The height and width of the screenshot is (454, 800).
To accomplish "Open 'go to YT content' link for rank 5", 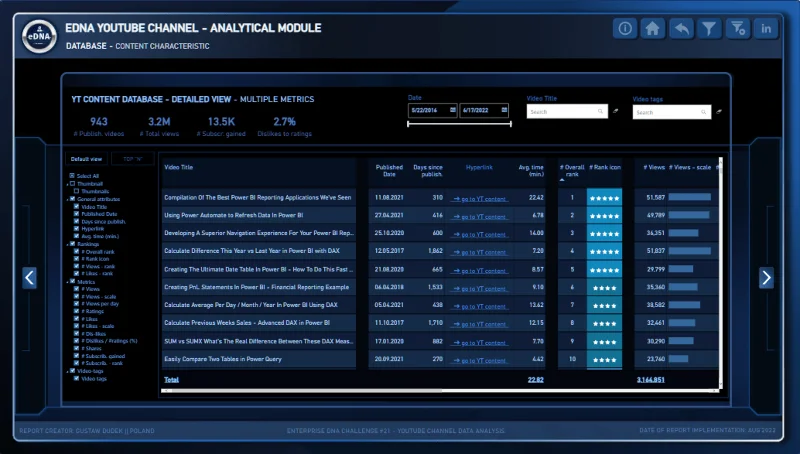I will (480, 271).
